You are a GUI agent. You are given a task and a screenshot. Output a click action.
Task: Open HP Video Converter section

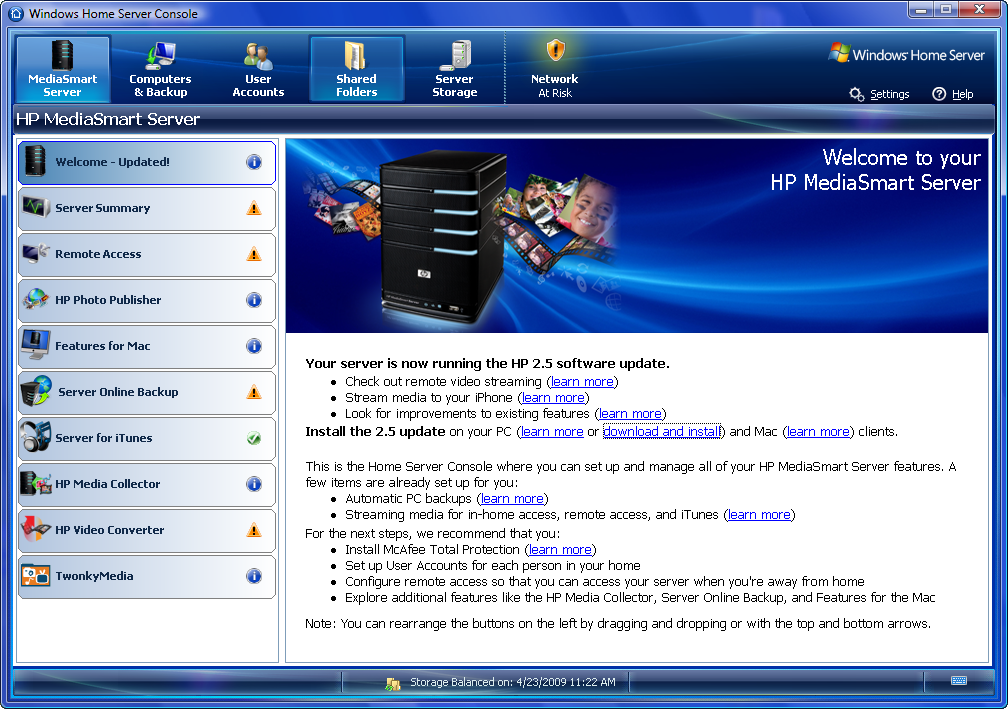147,530
